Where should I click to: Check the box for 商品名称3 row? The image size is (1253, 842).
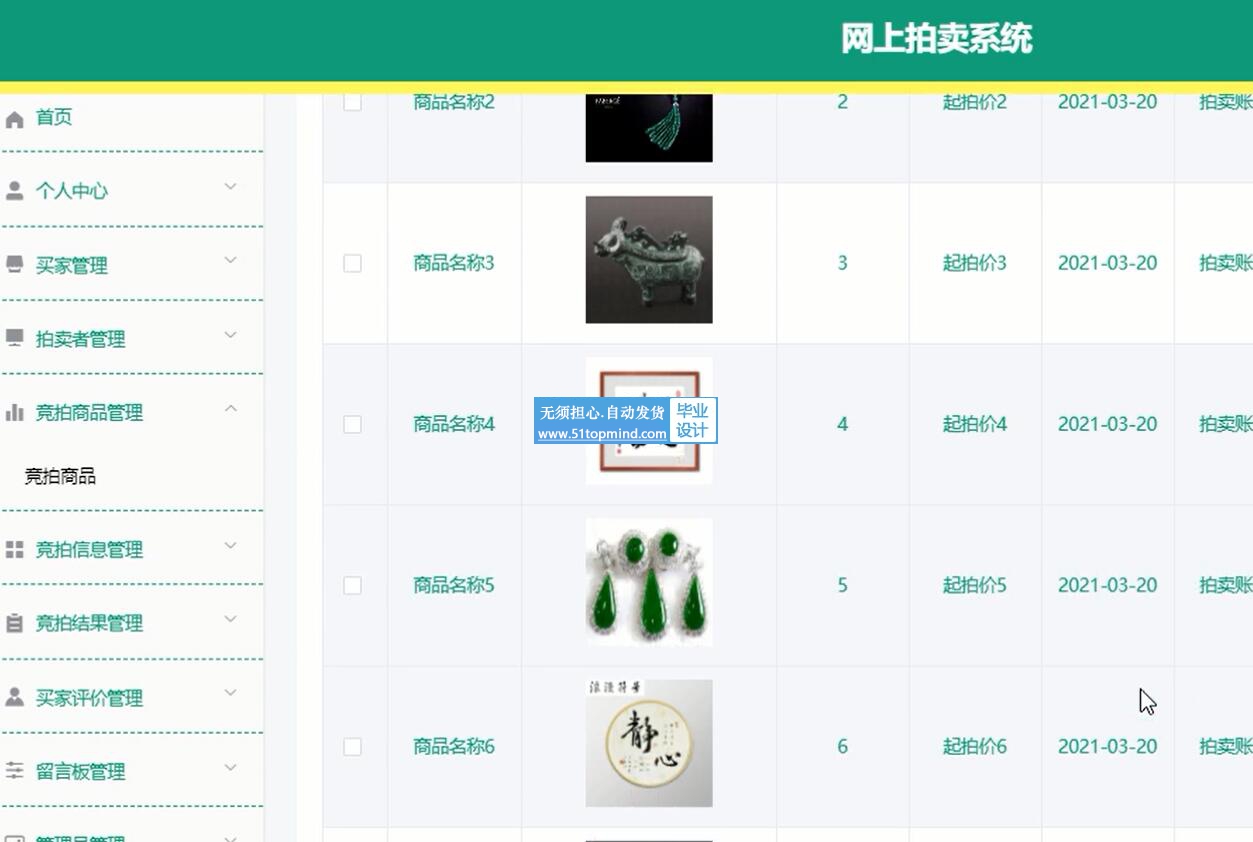352,263
